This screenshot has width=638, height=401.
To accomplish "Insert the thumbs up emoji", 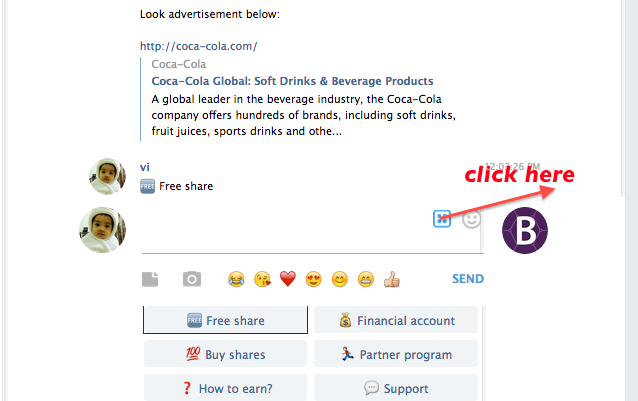I will click(x=392, y=279).
